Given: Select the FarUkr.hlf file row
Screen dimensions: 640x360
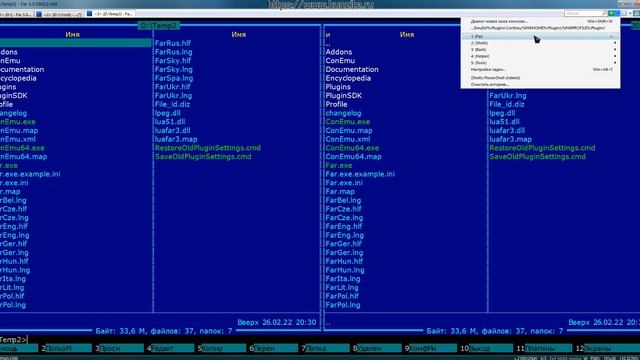Looking at the screenshot, I should click(173, 87).
